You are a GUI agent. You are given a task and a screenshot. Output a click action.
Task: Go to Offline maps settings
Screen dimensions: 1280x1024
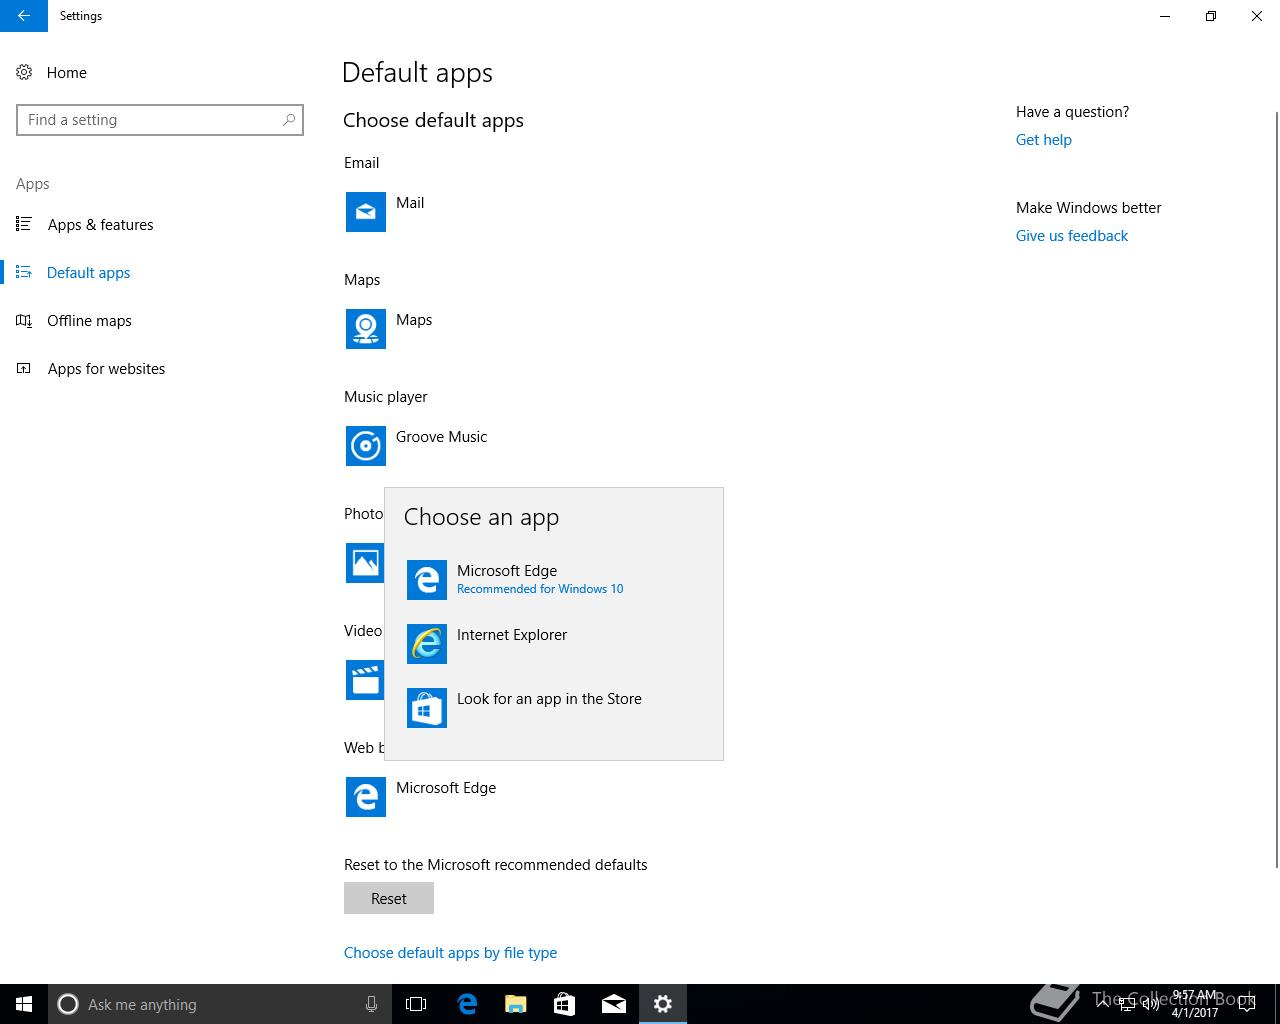point(89,321)
